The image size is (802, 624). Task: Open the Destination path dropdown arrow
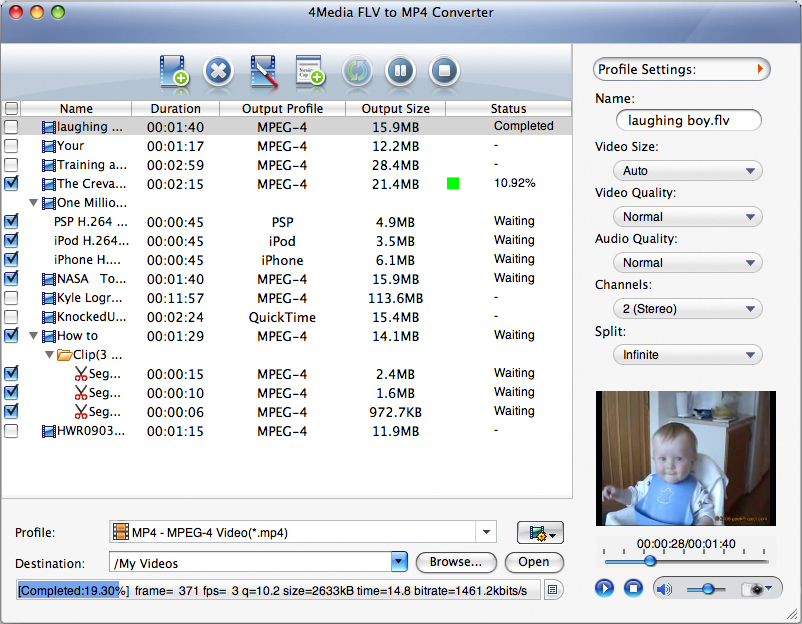(x=399, y=562)
